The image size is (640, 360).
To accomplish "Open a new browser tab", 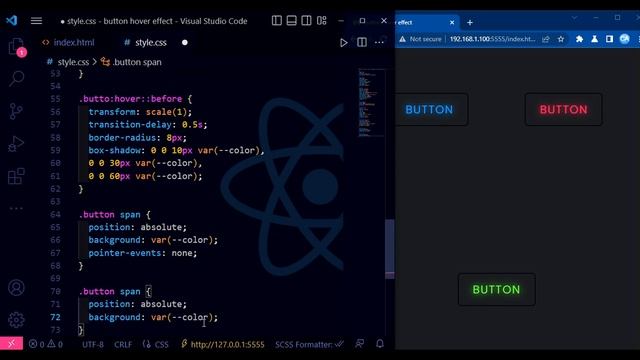I will tap(470, 22).
